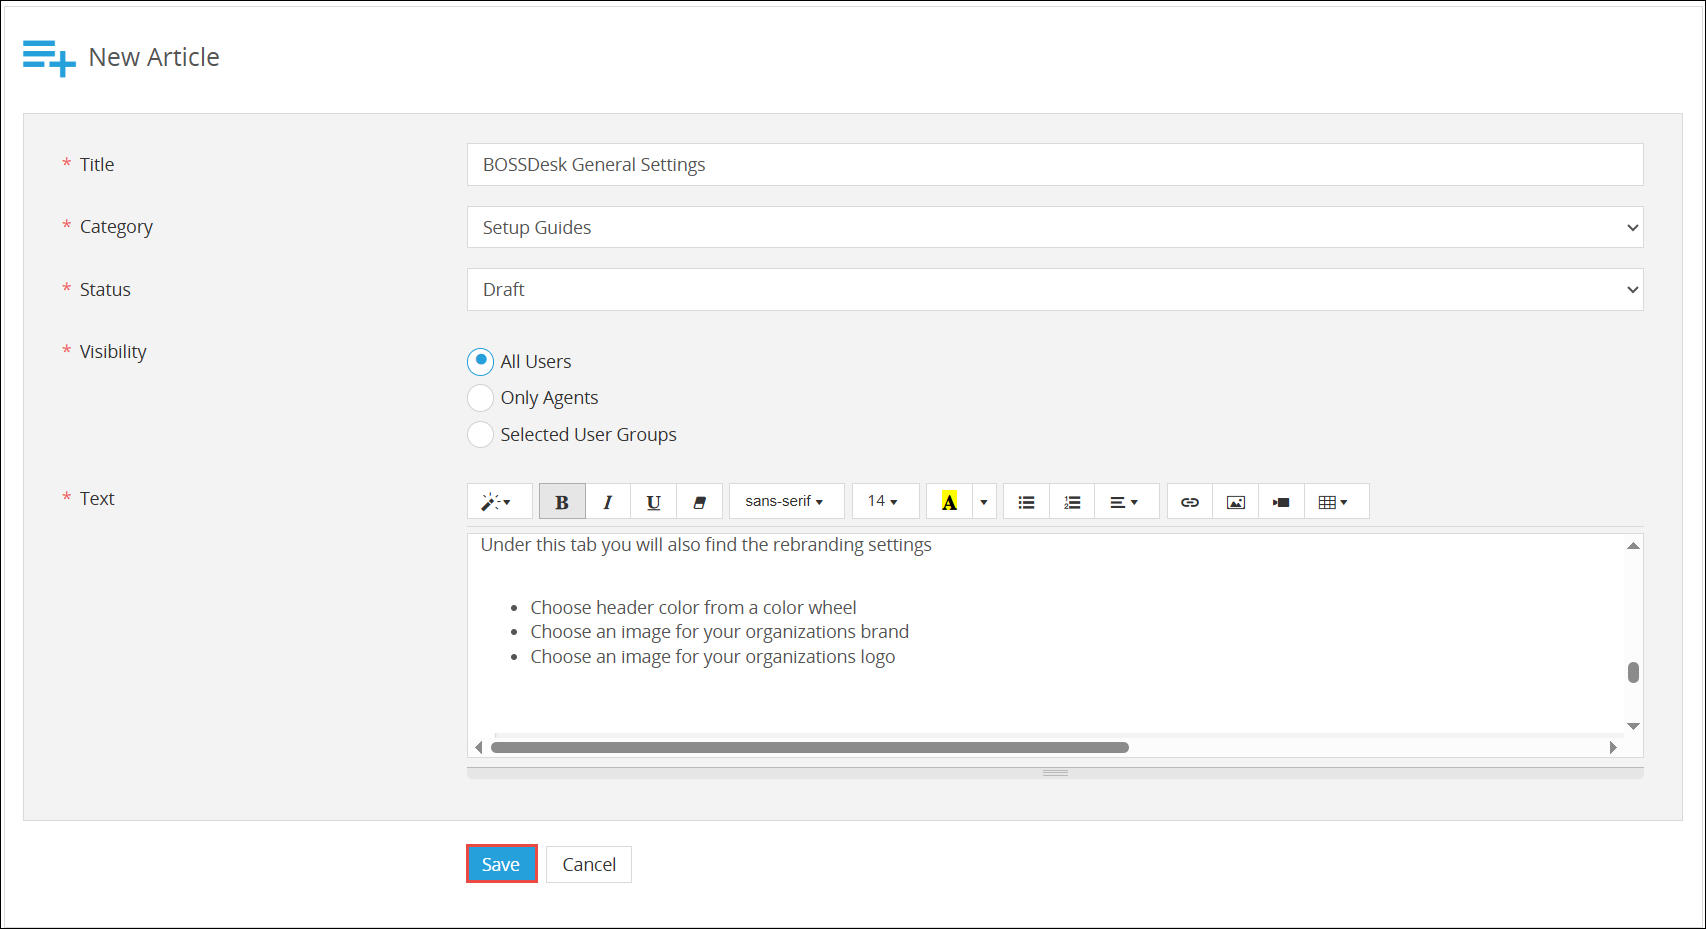Insert an unordered bullet list
This screenshot has height=929, width=1706.
[1026, 502]
